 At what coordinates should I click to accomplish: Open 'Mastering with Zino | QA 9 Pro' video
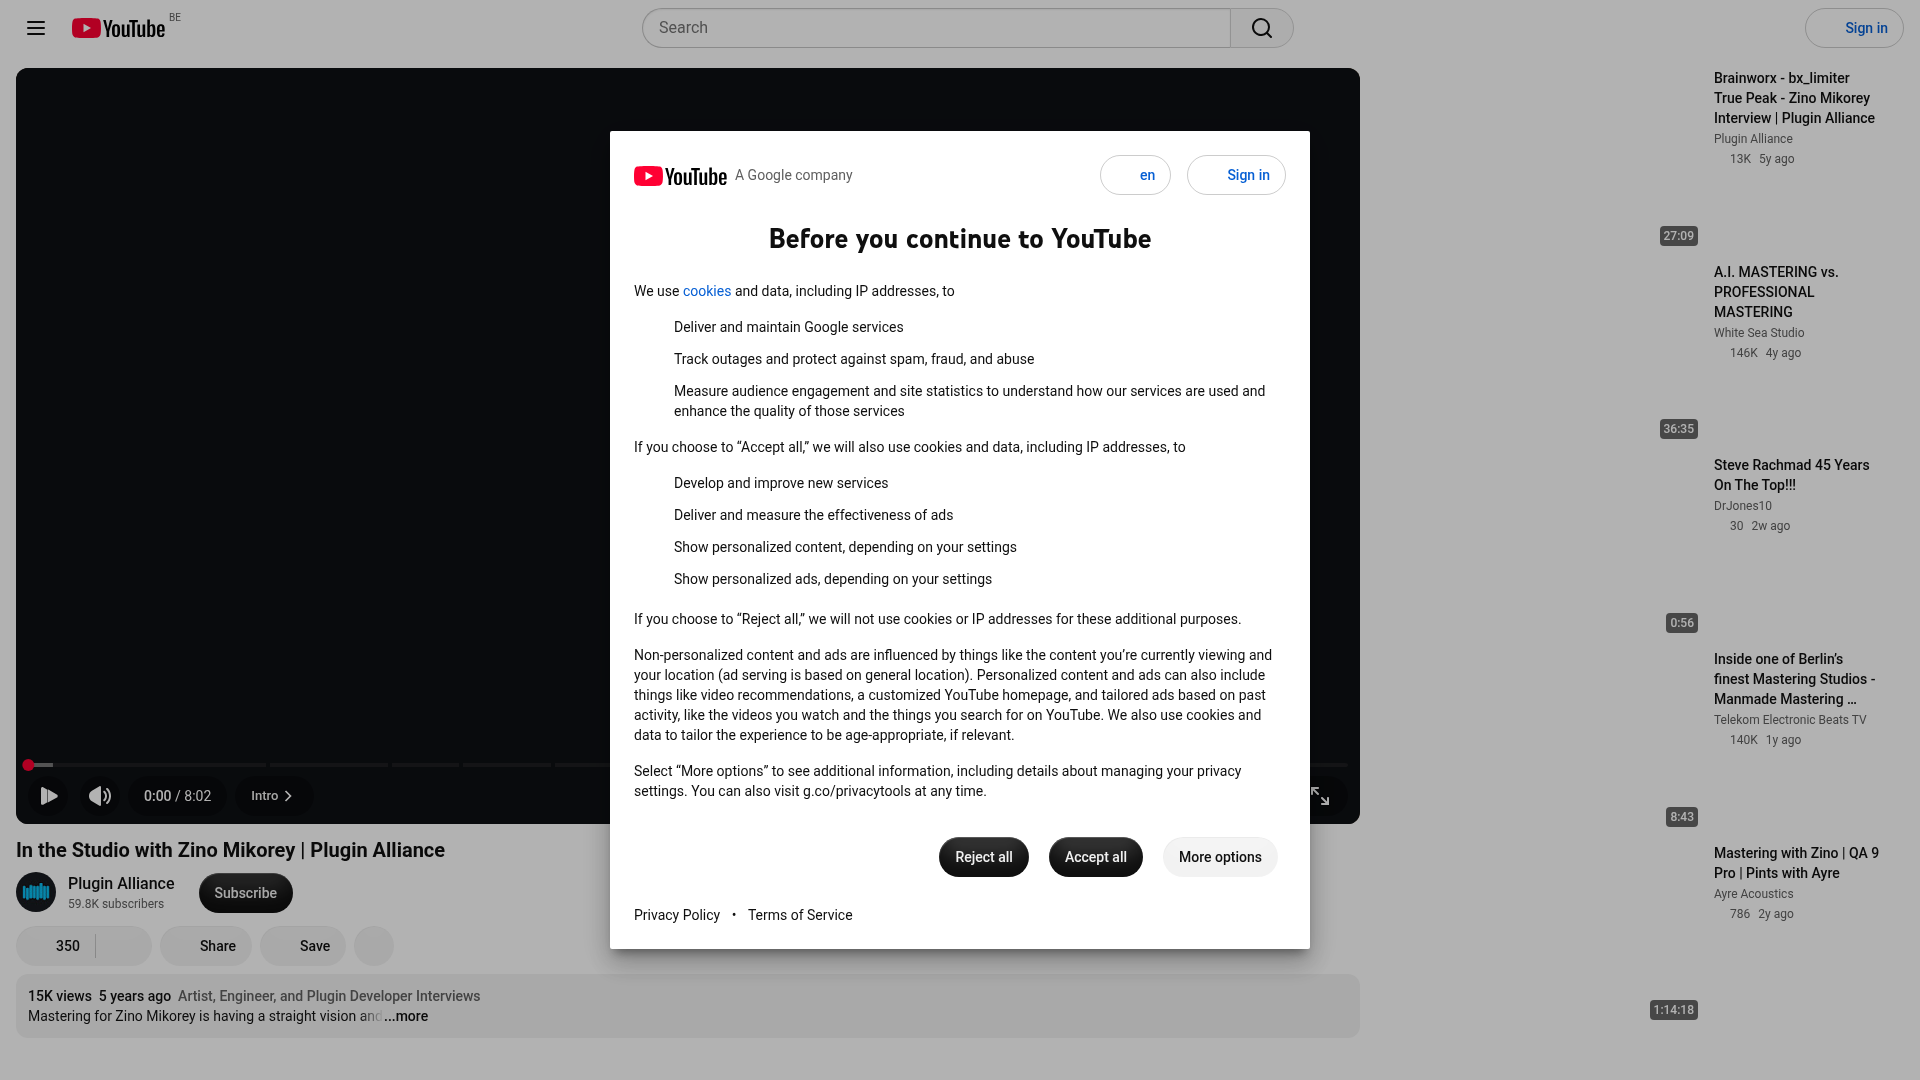click(1796, 863)
